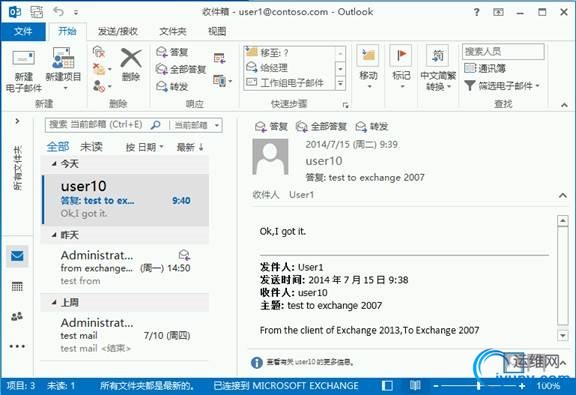The width and height of the screenshot is (576, 395).
Task: Open the 按 日期 arrange-by dropdown
Action: (144, 147)
